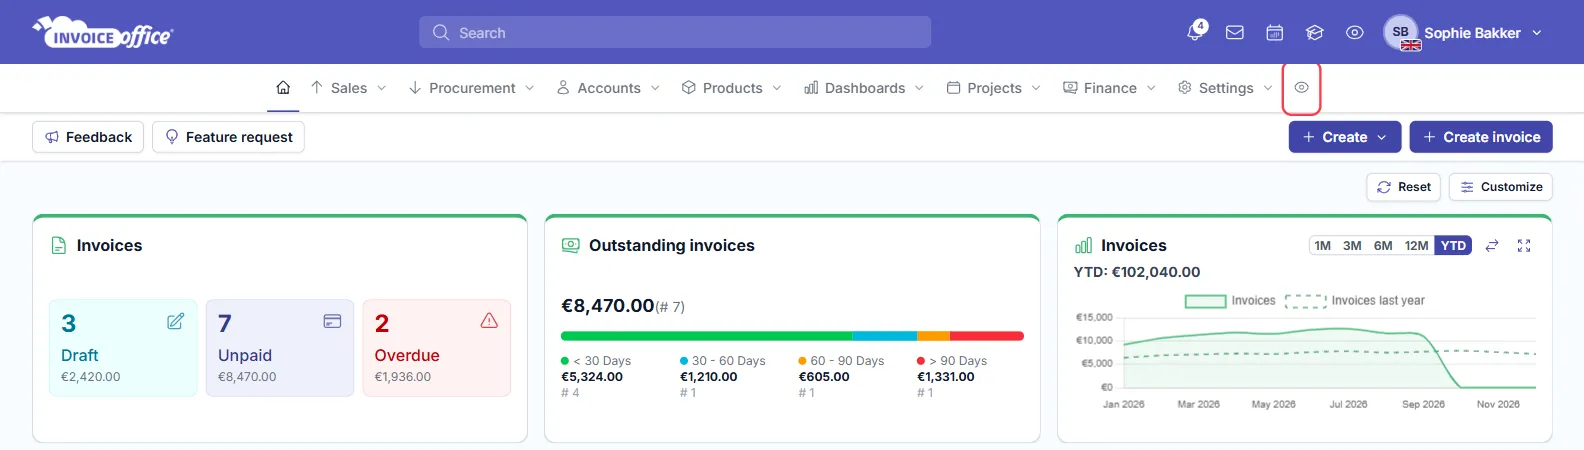Screen dimensions: 1584x450
Task: Click the Sales up-arrow icon
Action: 317,88
